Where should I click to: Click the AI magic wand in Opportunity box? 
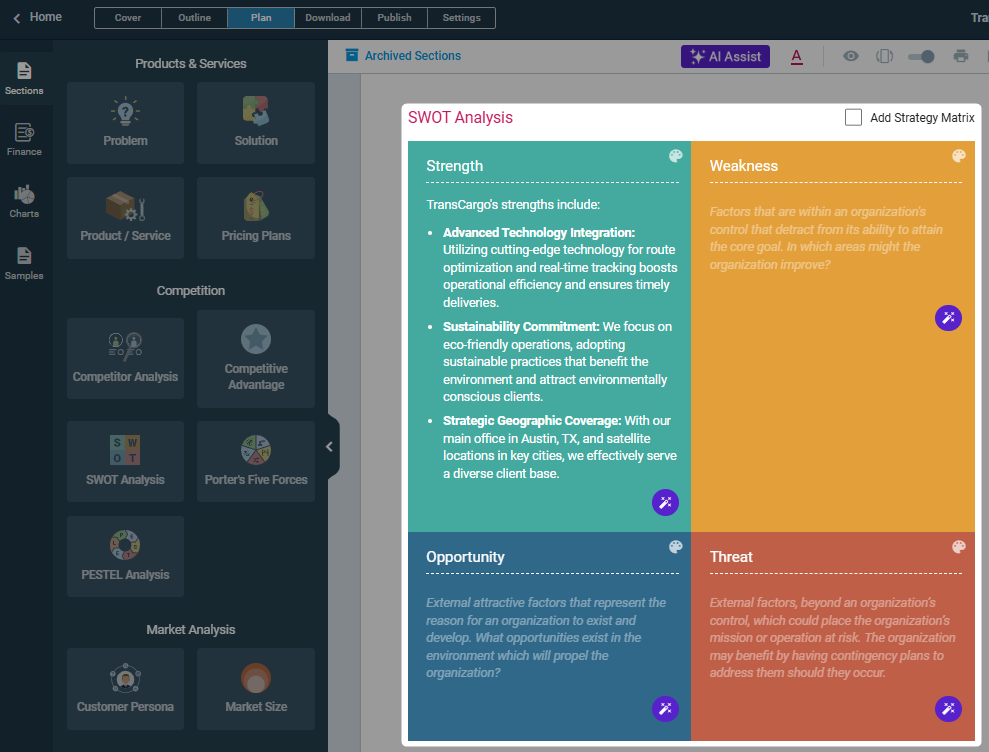[665, 708]
